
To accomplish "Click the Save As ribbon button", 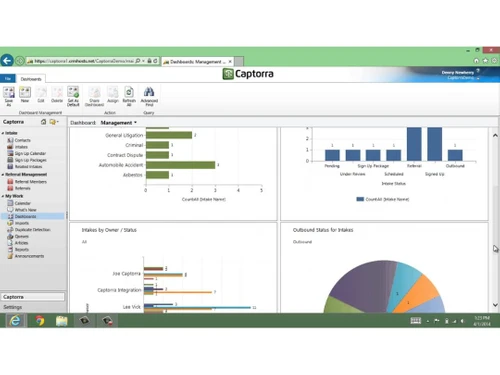I will tap(9, 96).
